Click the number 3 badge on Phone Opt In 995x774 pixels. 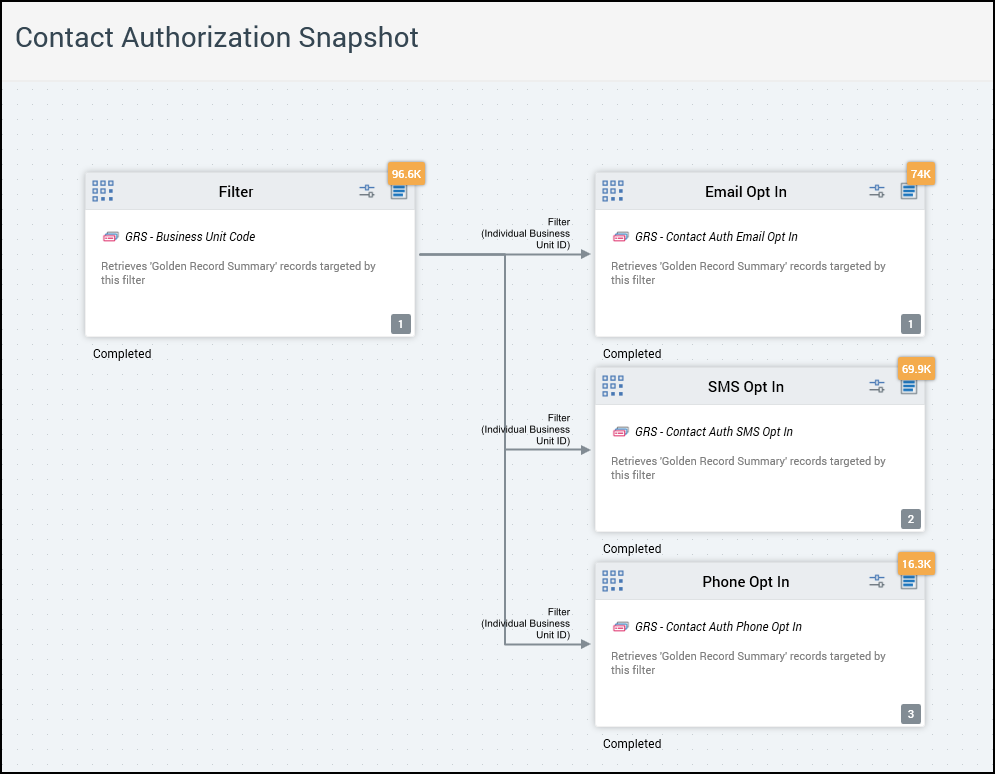click(910, 714)
